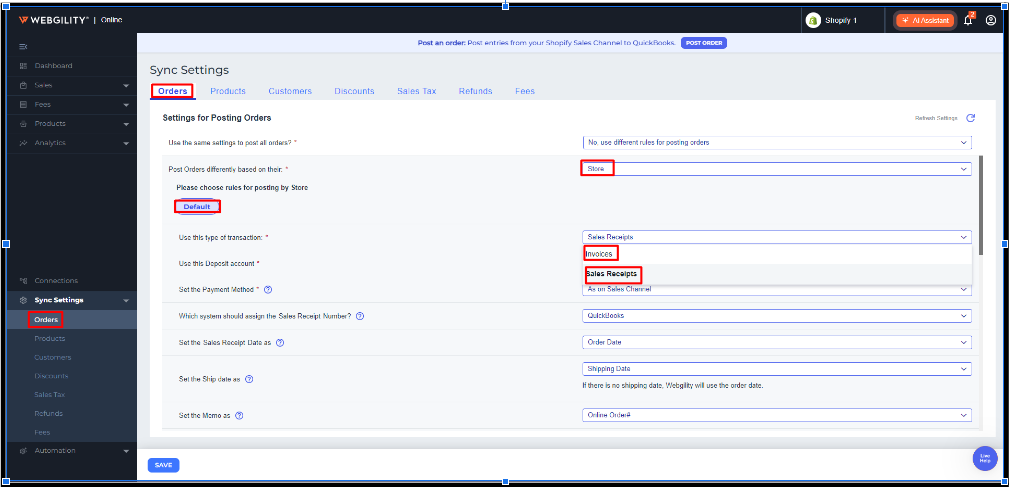
Task: Open Post Orders differently based on dropdown
Action: tap(777, 169)
